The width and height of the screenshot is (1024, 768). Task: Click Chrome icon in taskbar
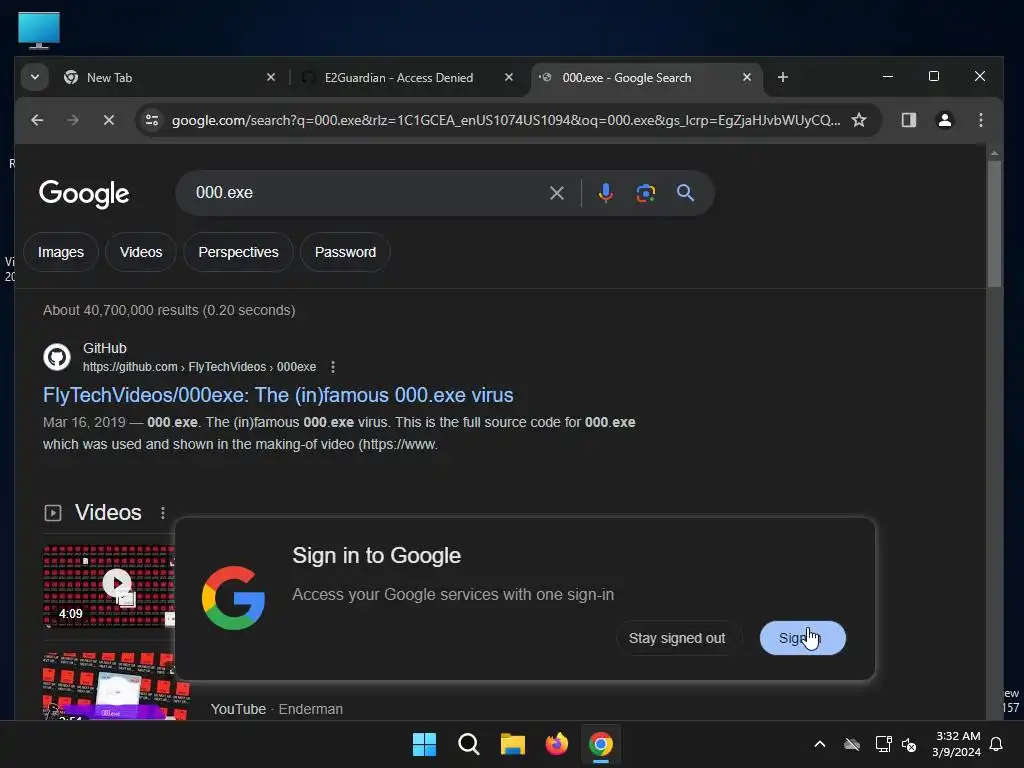[601, 744]
